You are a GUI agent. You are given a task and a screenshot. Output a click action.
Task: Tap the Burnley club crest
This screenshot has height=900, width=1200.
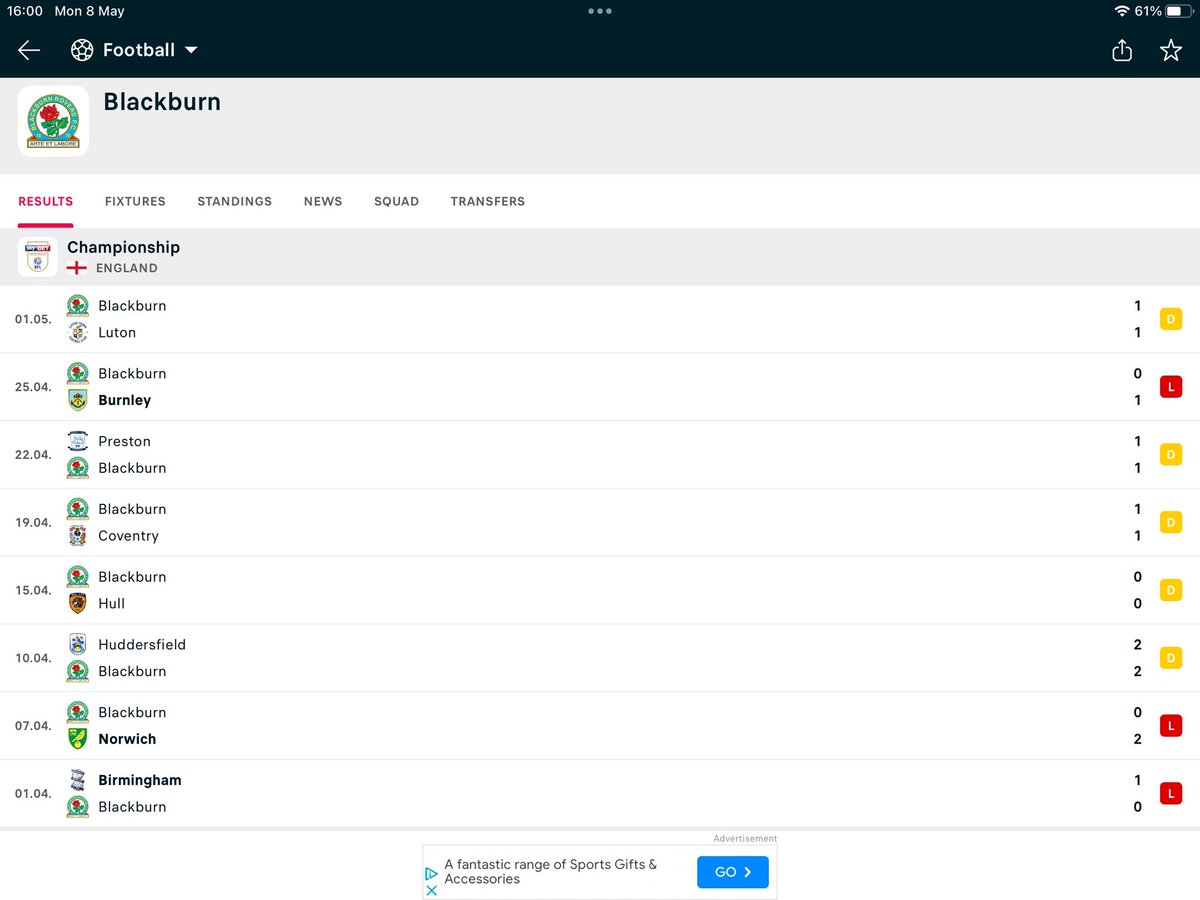tap(77, 400)
